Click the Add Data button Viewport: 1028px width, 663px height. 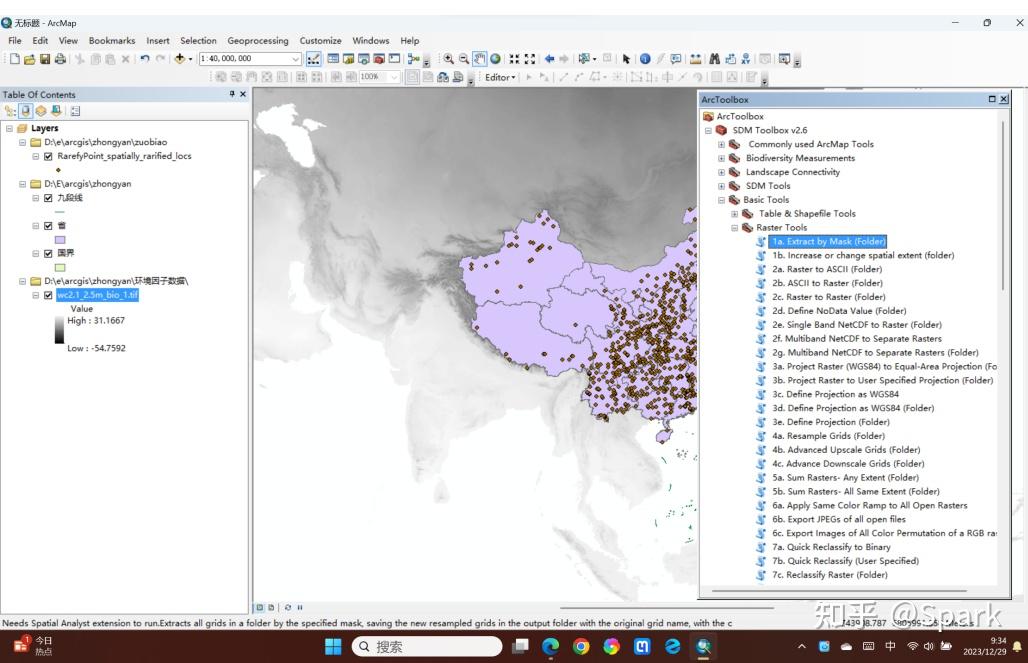181,59
